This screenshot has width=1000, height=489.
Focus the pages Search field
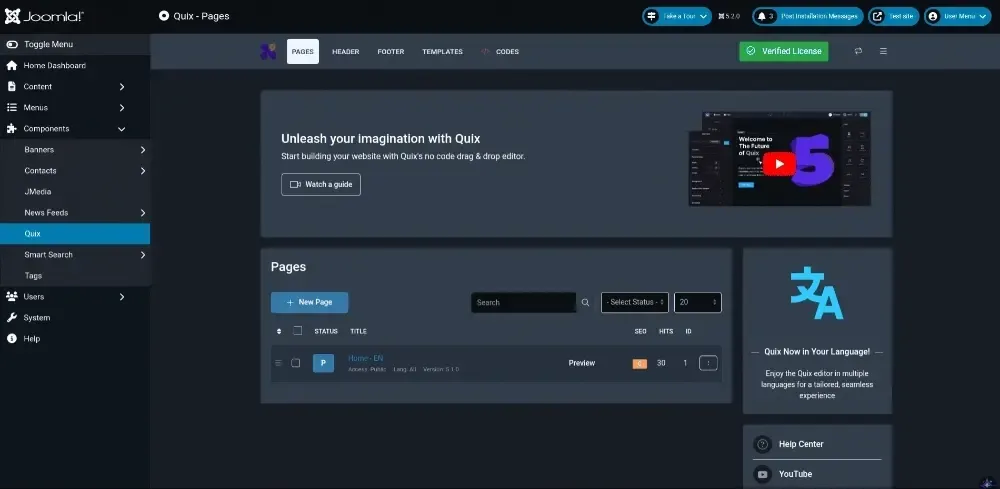524,302
